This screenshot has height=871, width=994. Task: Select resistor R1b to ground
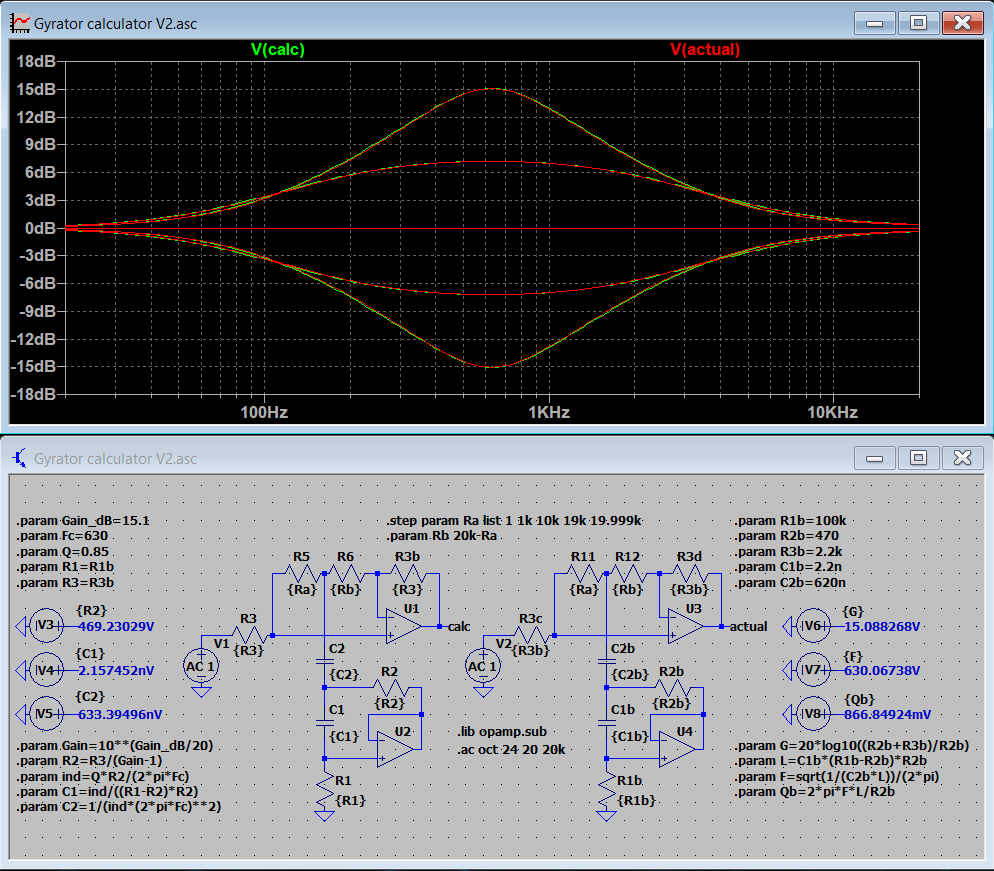[x=606, y=790]
